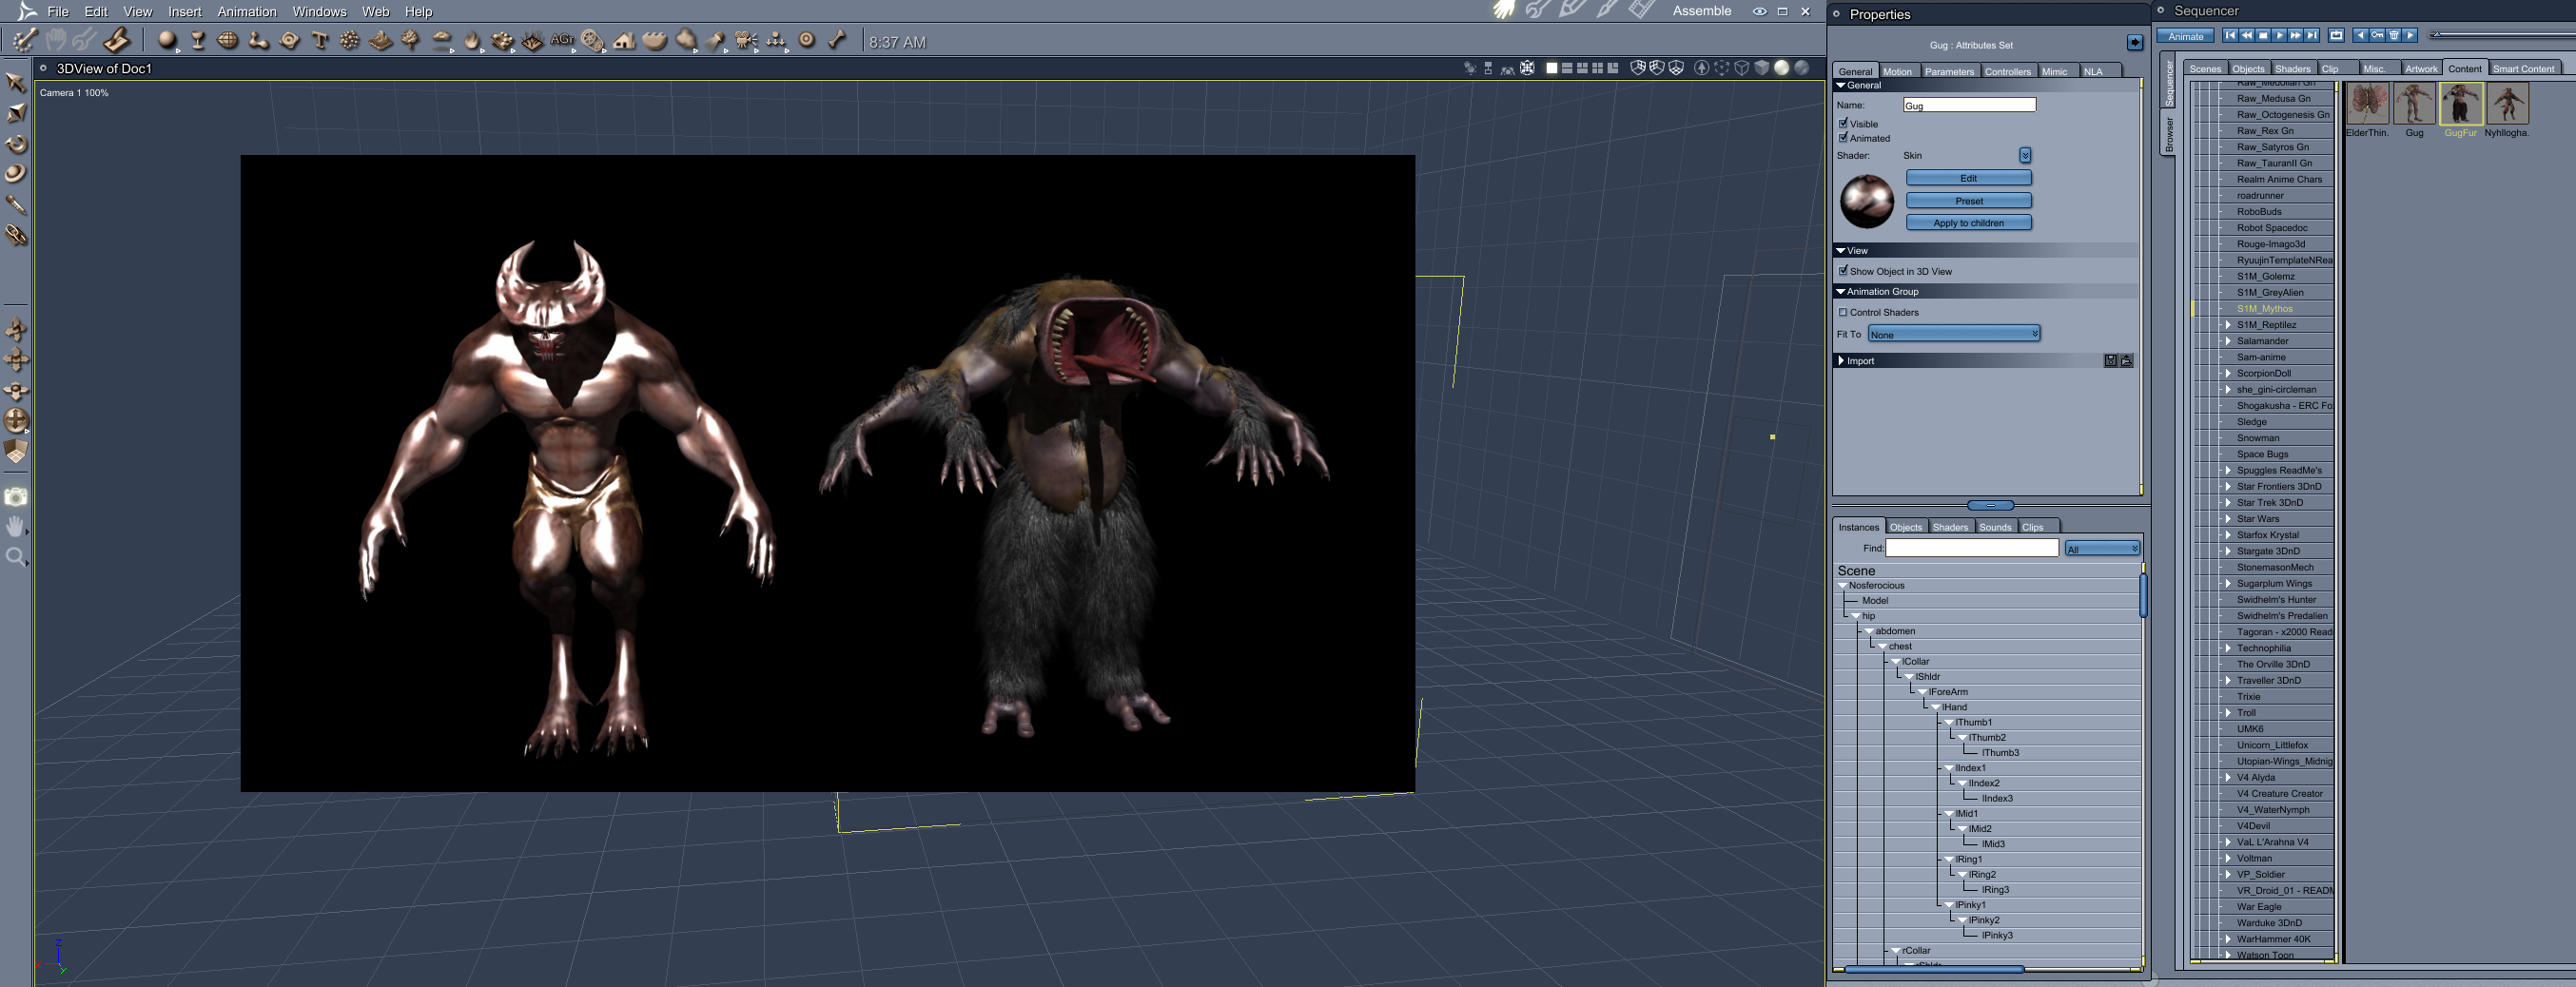Screen dimensions: 2576x987
Task: Open the All filter dropdown
Action: [x=2102, y=548]
